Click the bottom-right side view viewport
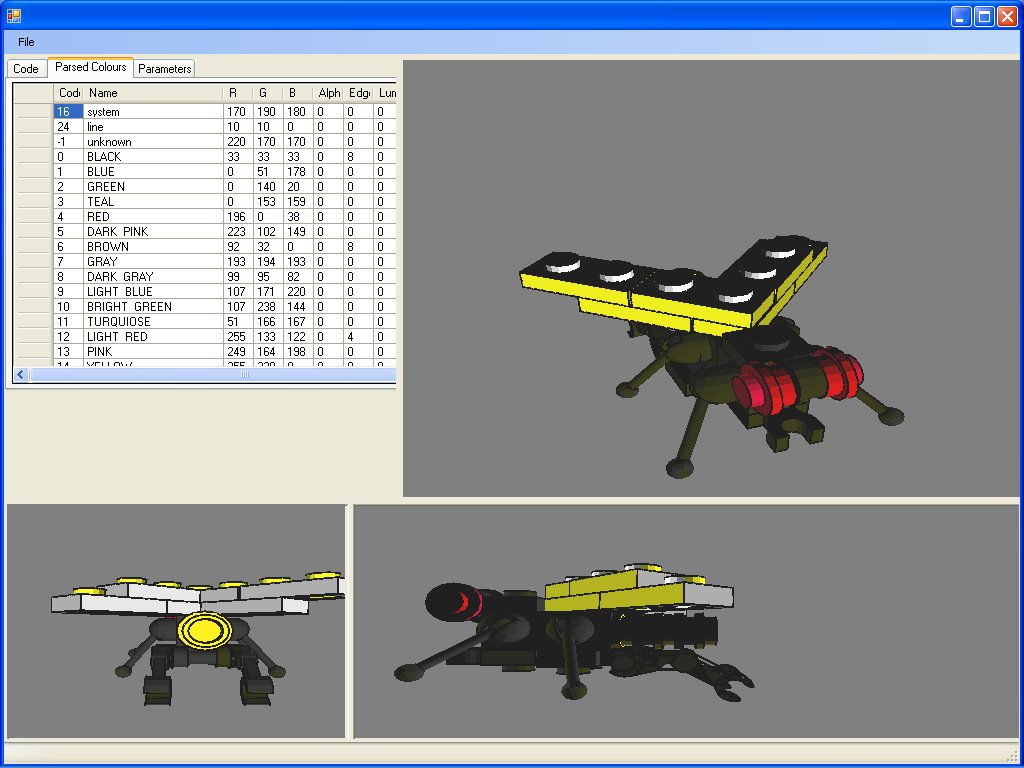This screenshot has height=768, width=1024. (686, 621)
